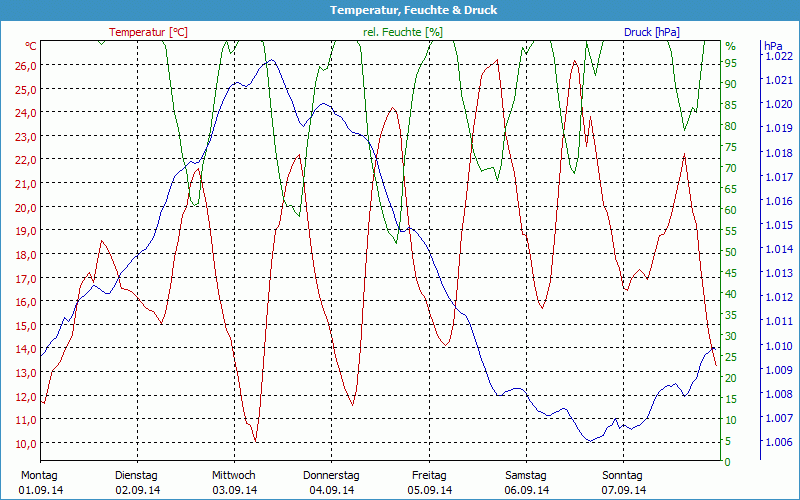This screenshot has width=800, height=500.
Task: Click the '70' humidity axis value
Action: [x=731, y=168]
